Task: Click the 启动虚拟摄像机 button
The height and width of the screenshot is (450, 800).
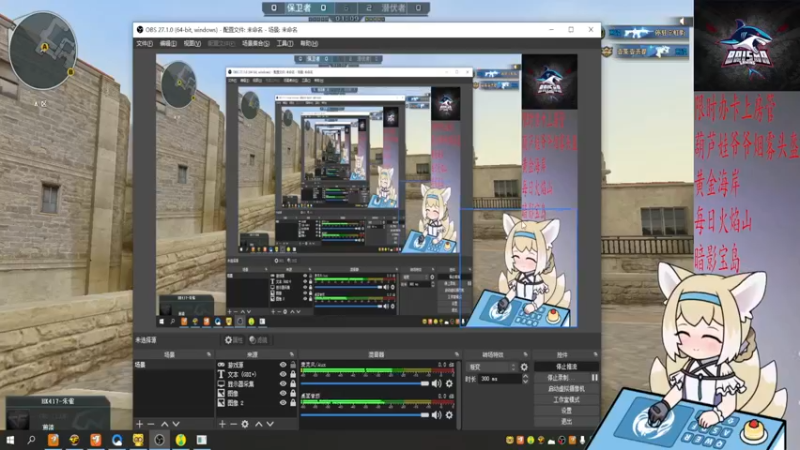Action: (566, 389)
